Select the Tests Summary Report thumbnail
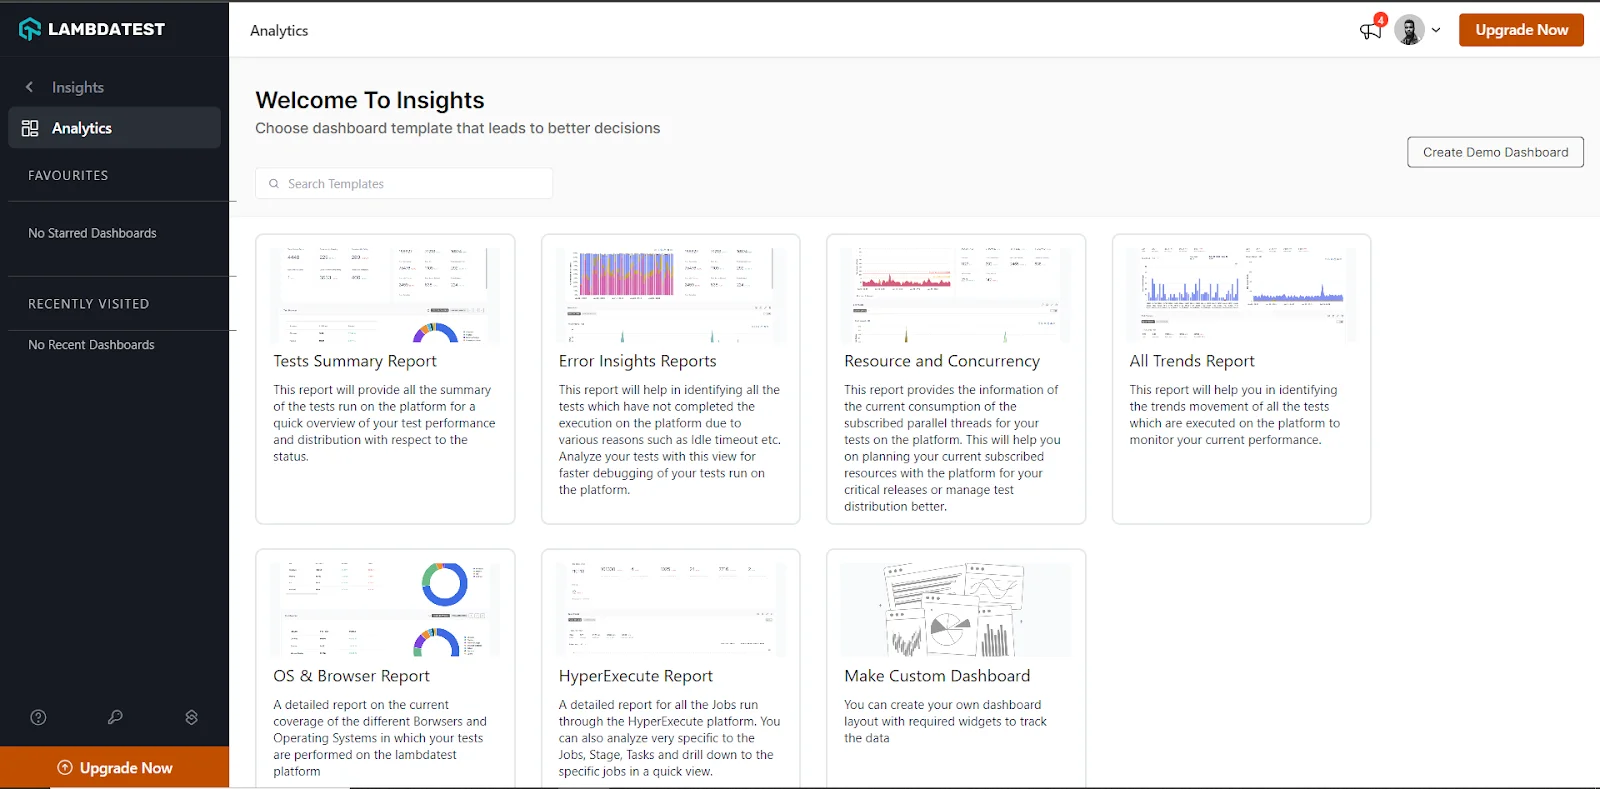 click(x=384, y=294)
